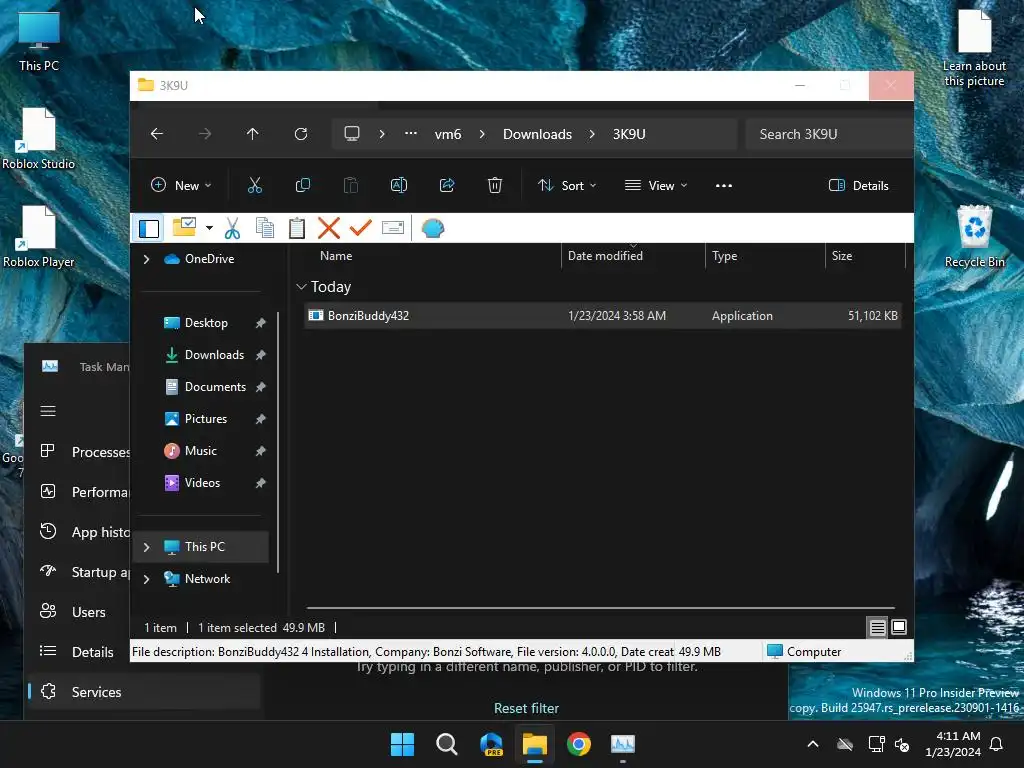Launch Google Chrome from taskbar
This screenshot has width=1024, height=768.
579,744
